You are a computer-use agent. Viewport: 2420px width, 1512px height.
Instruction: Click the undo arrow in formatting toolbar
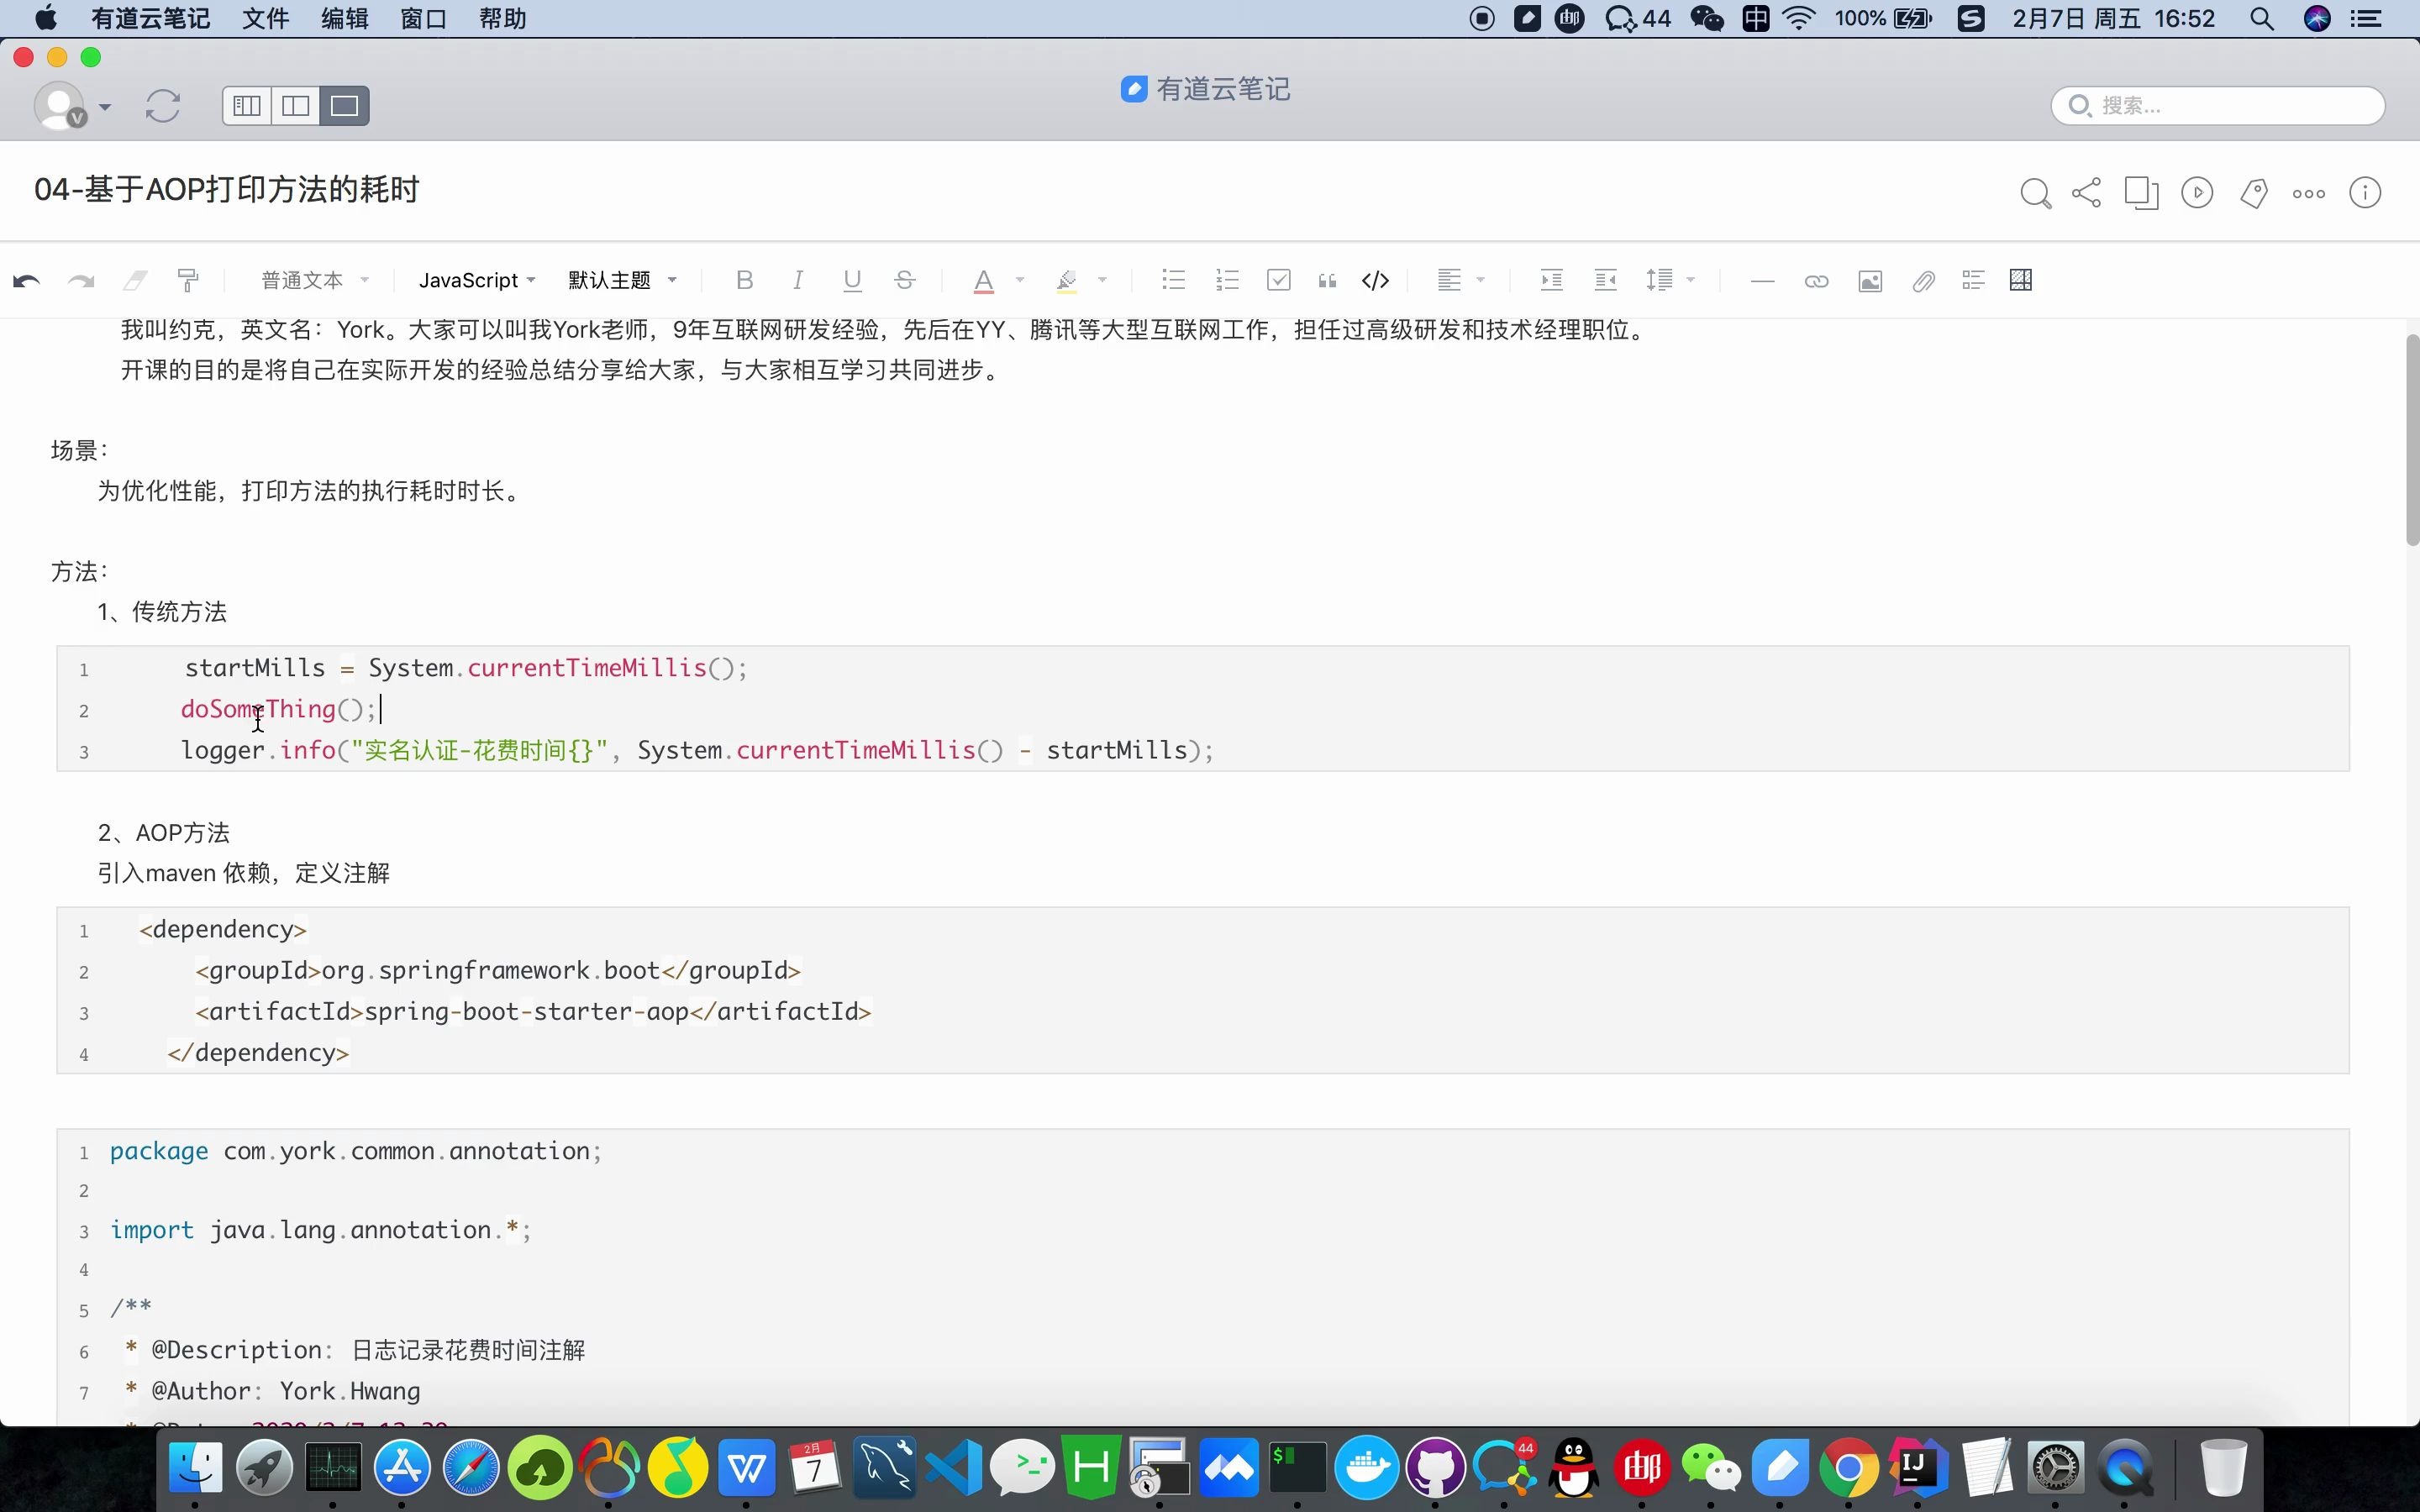coord(27,281)
